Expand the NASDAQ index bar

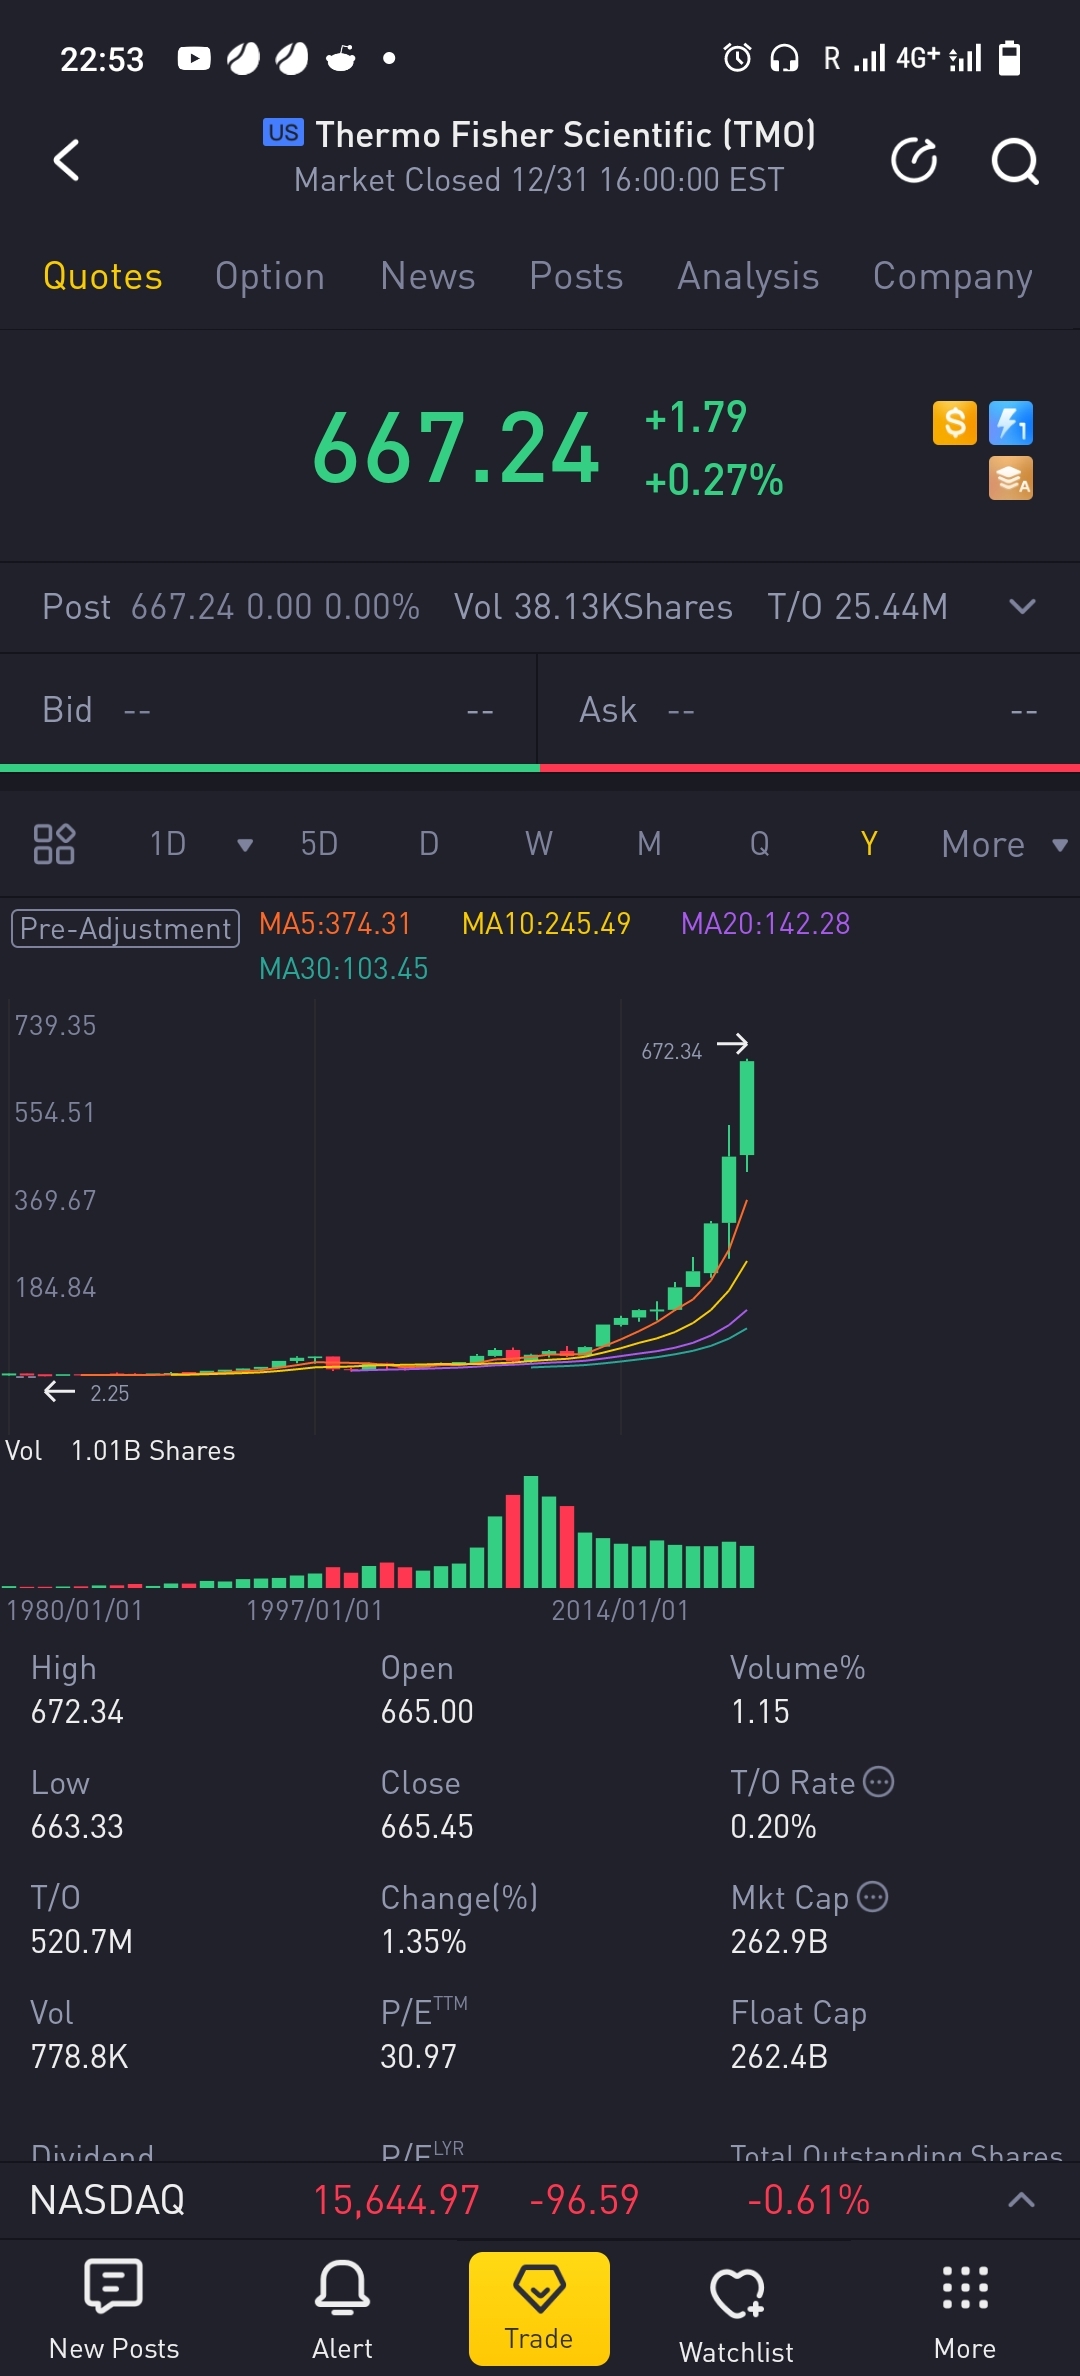(1021, 2200)
